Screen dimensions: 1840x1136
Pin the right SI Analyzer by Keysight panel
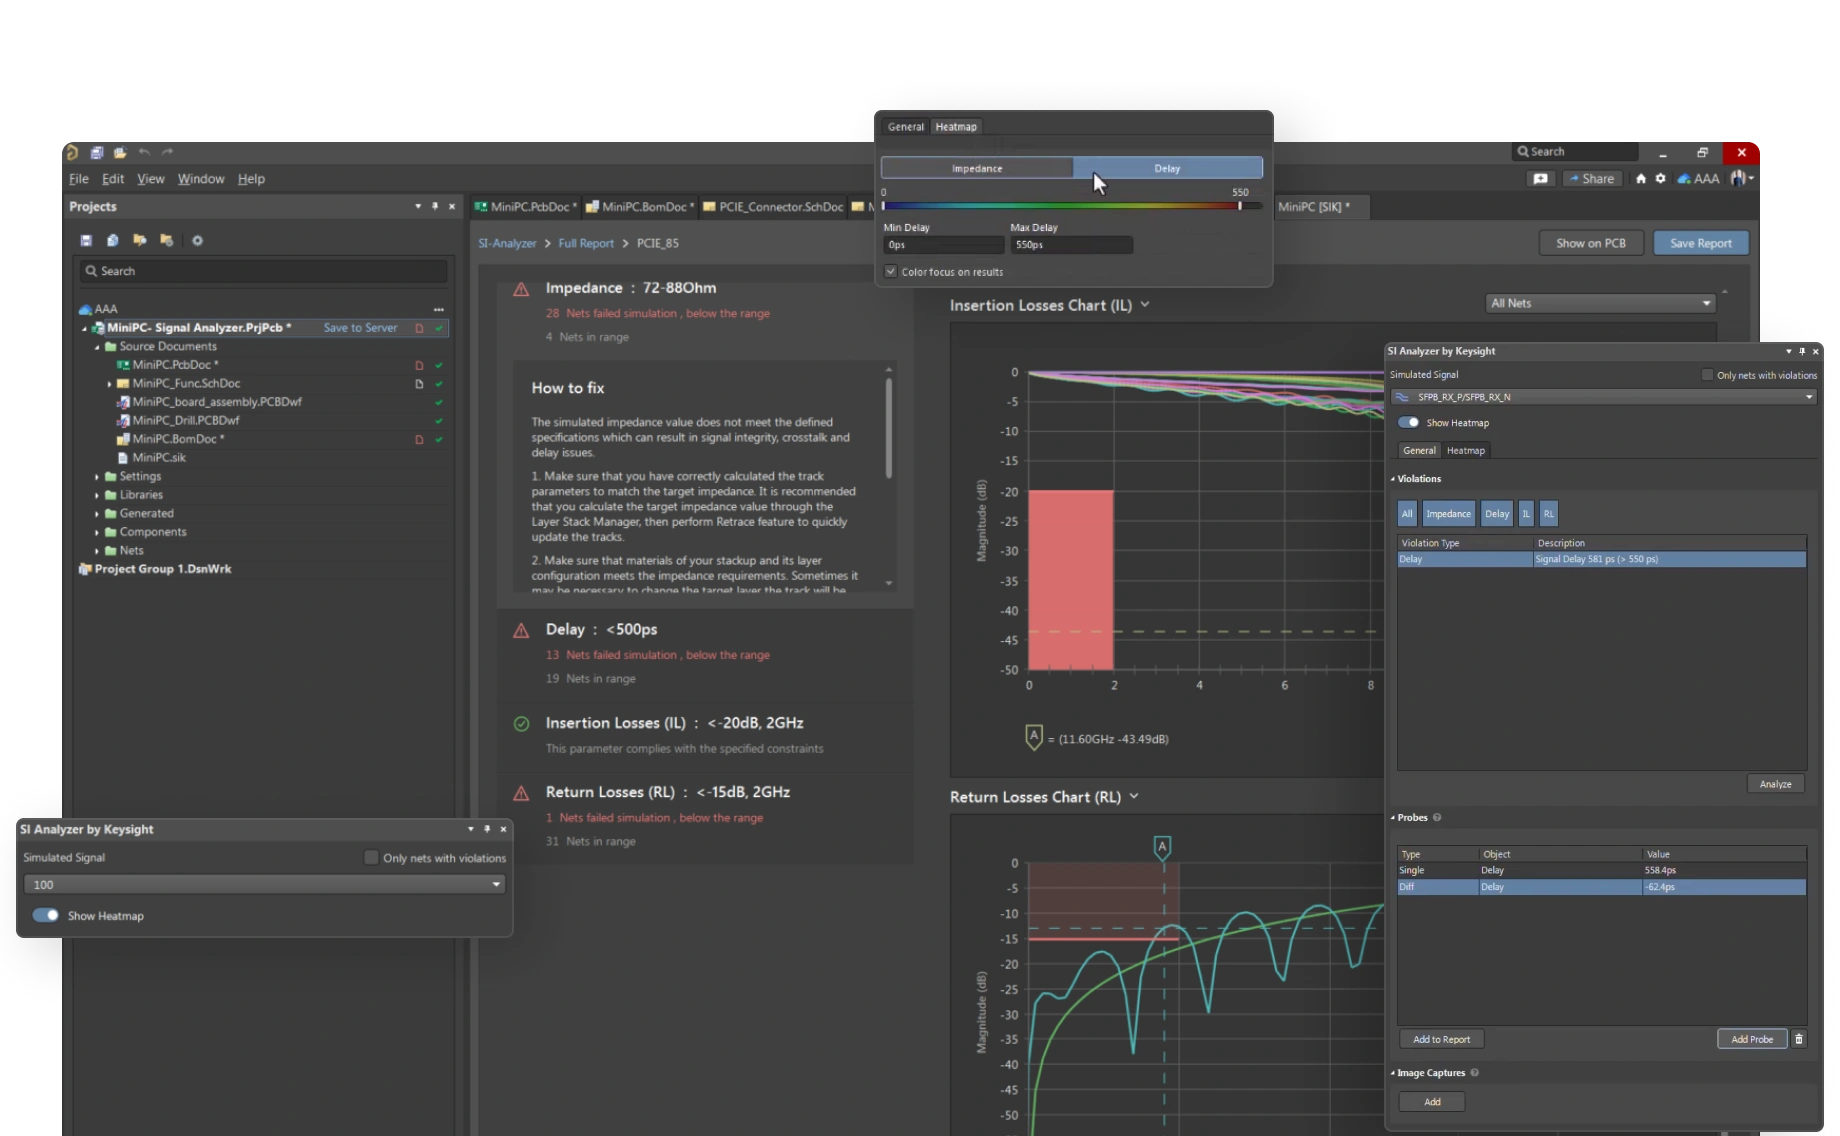[1802, 351]
